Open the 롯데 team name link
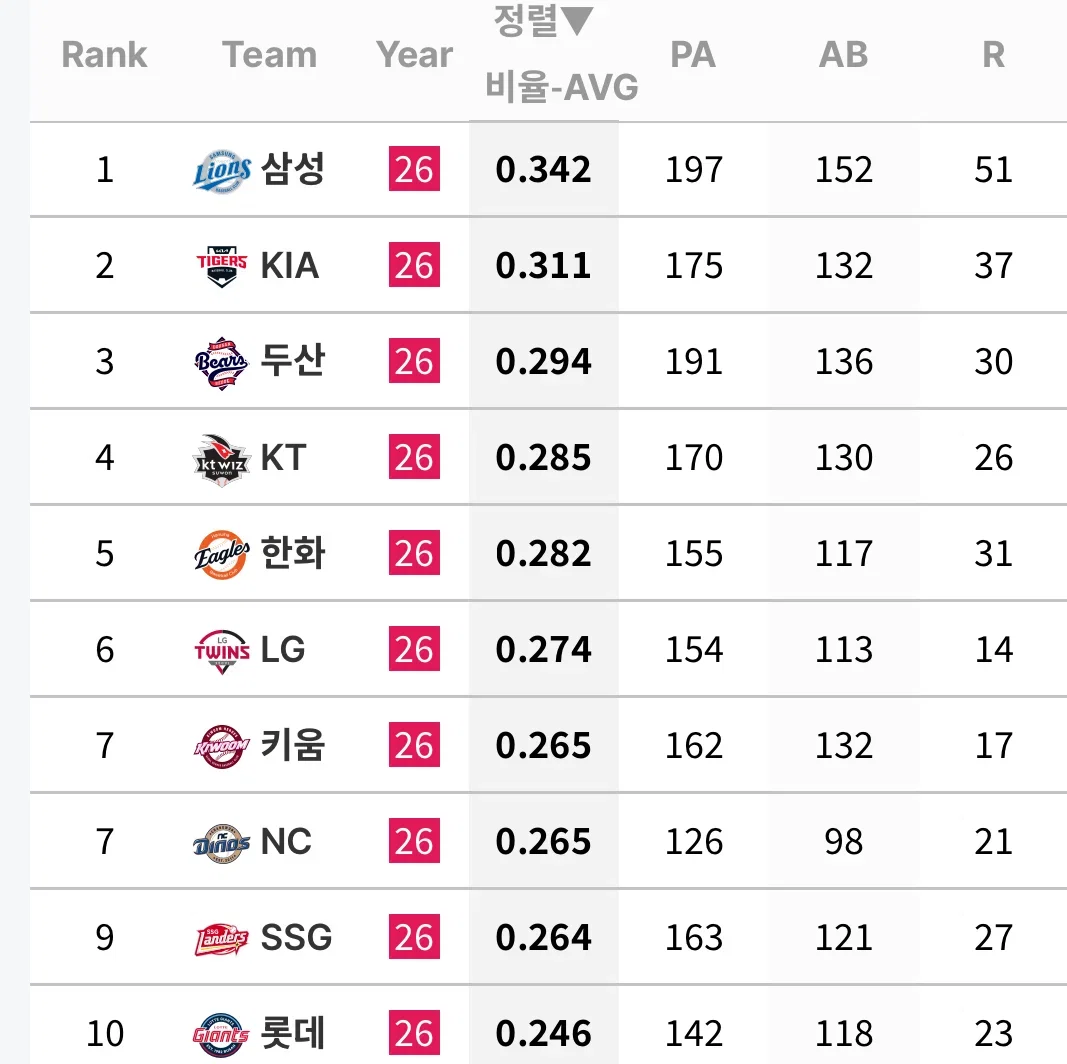The width and height of the screenshot is (1067, 1064). pos(293,1033)
